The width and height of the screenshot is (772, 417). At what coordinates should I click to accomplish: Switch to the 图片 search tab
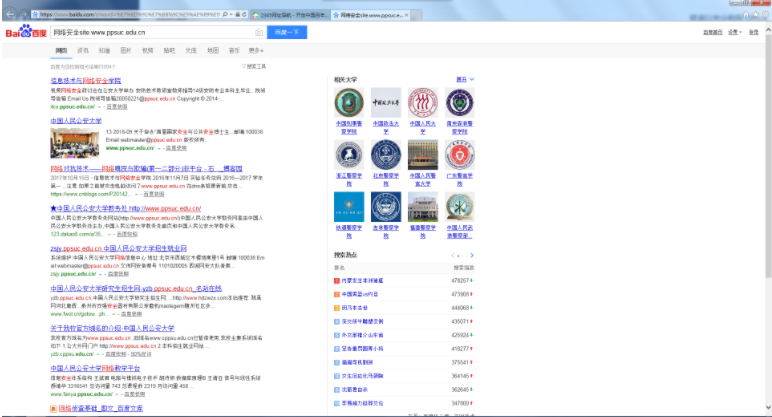tap(126, 50)
